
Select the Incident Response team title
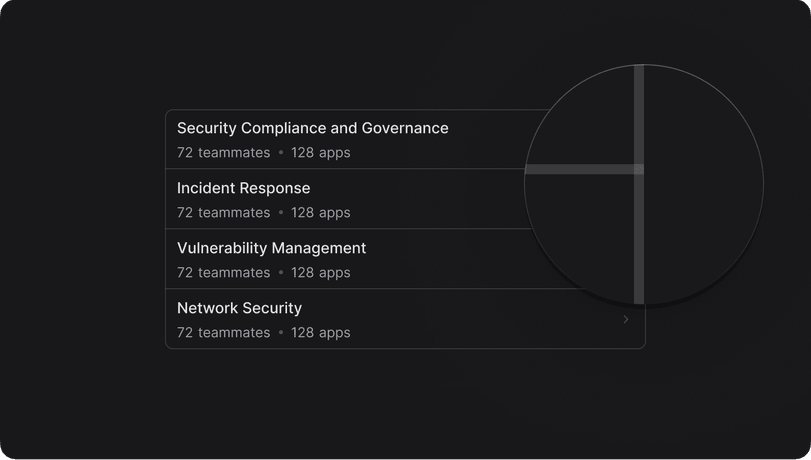(243, 188)
